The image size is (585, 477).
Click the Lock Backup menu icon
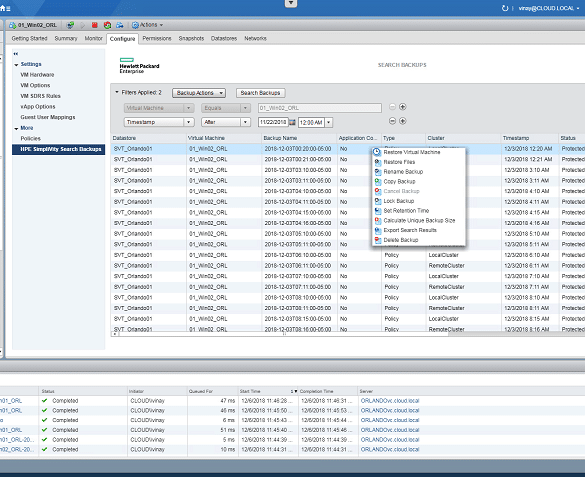(x=378, y=201)
